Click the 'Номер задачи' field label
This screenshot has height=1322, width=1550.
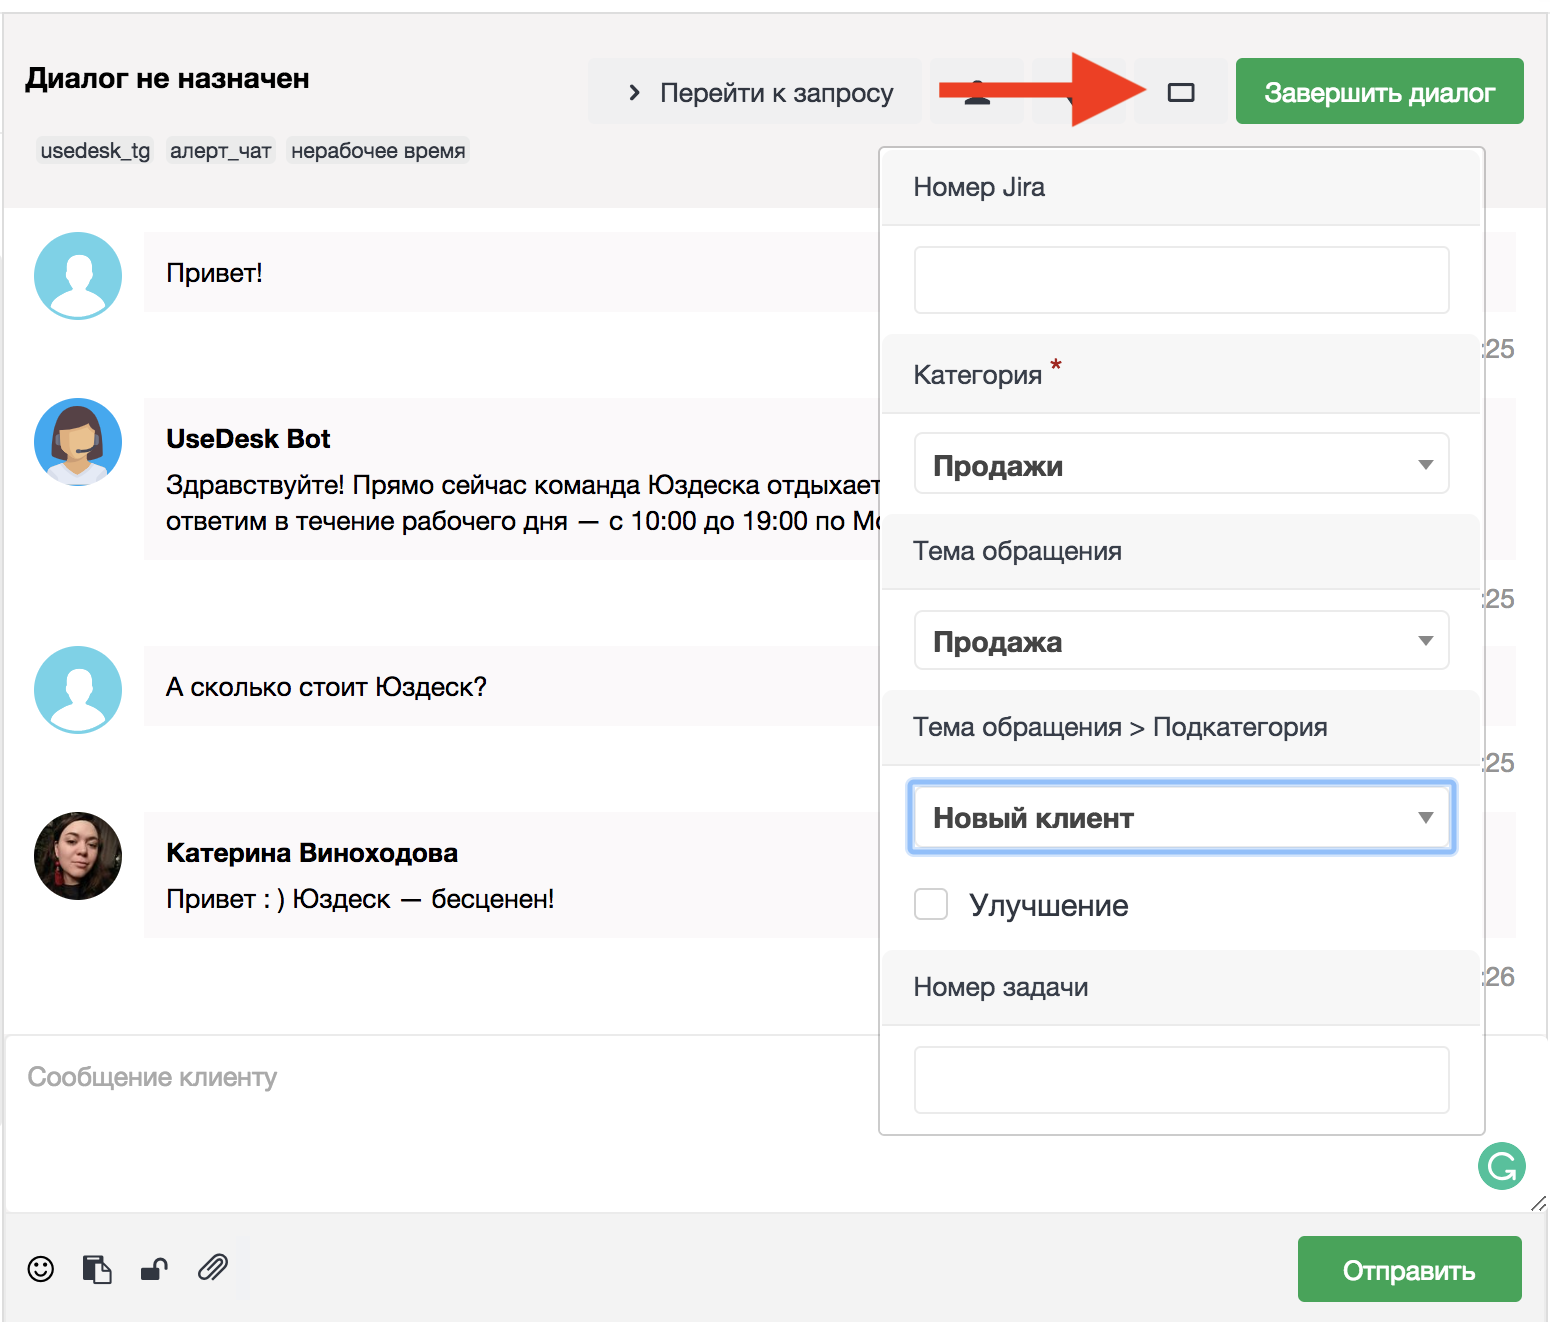coord(1001,987)
